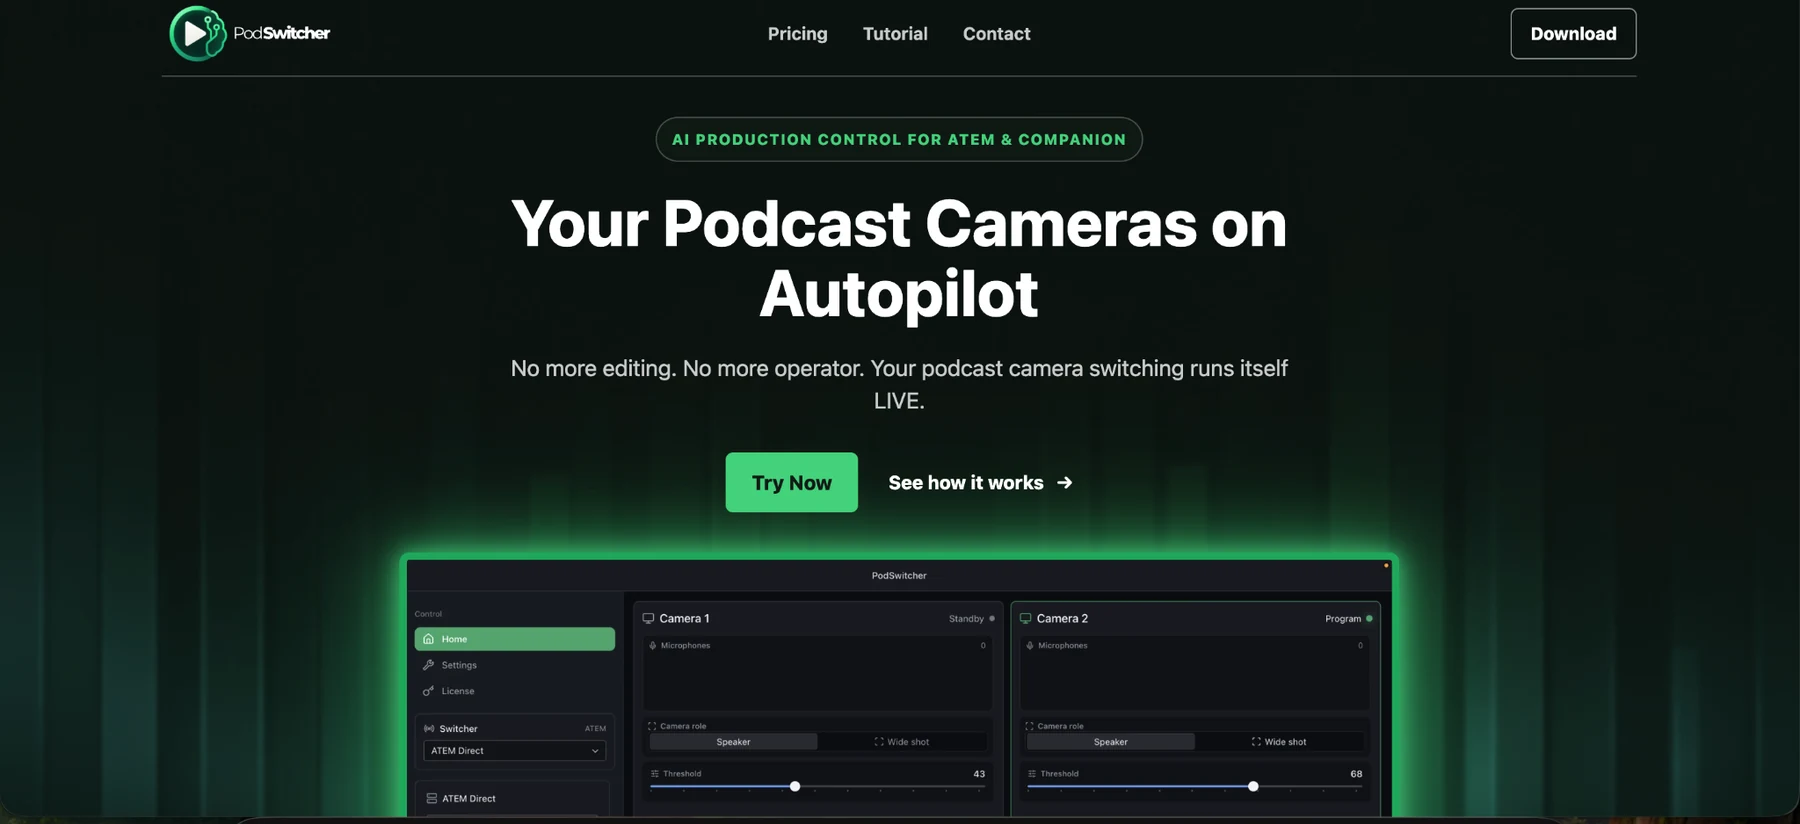Image resolution: width=1800 pixels, height=824 pixels.
Task: Click the ATEM Direct panel server icon
Action: [431, 799]
